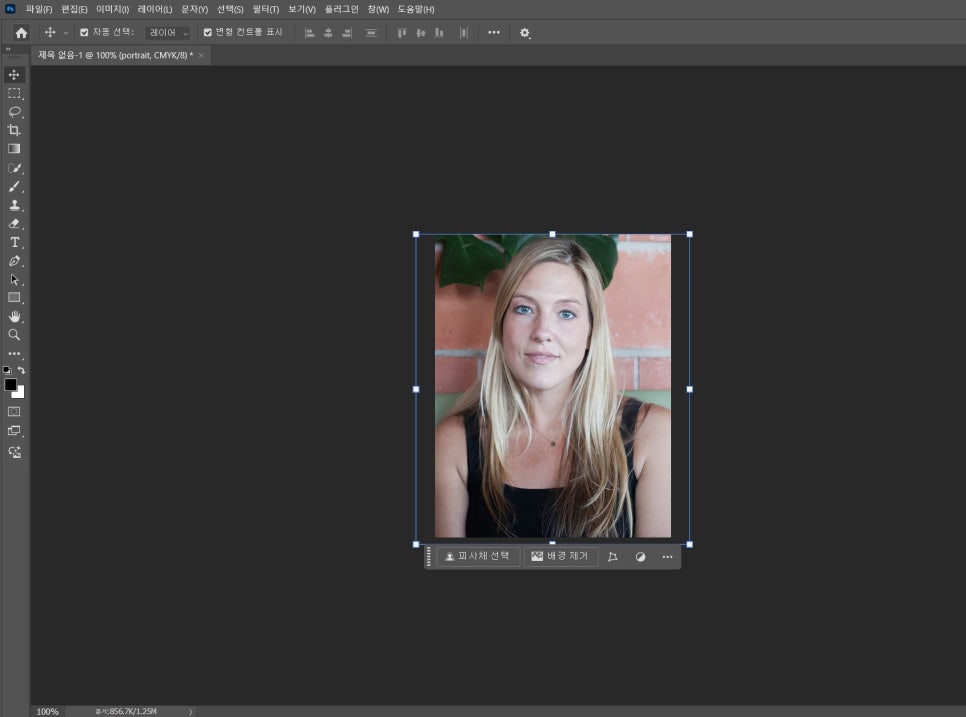
Task: Click the align left edges icon
Action: (310, 33)
